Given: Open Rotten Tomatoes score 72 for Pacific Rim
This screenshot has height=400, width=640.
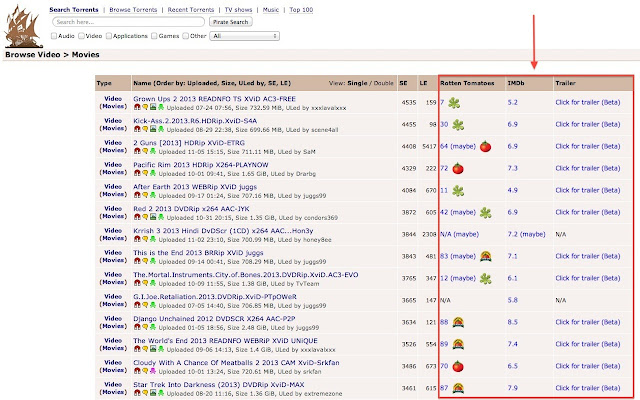Looking at the screenshot, I should click(x=444, y=168).
